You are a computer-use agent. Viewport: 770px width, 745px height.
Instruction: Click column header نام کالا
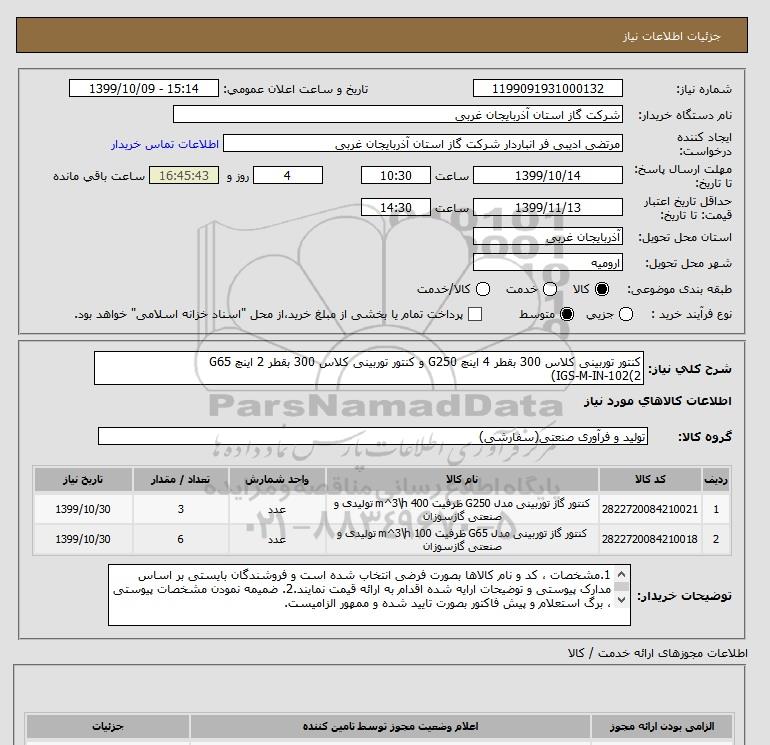462,480
